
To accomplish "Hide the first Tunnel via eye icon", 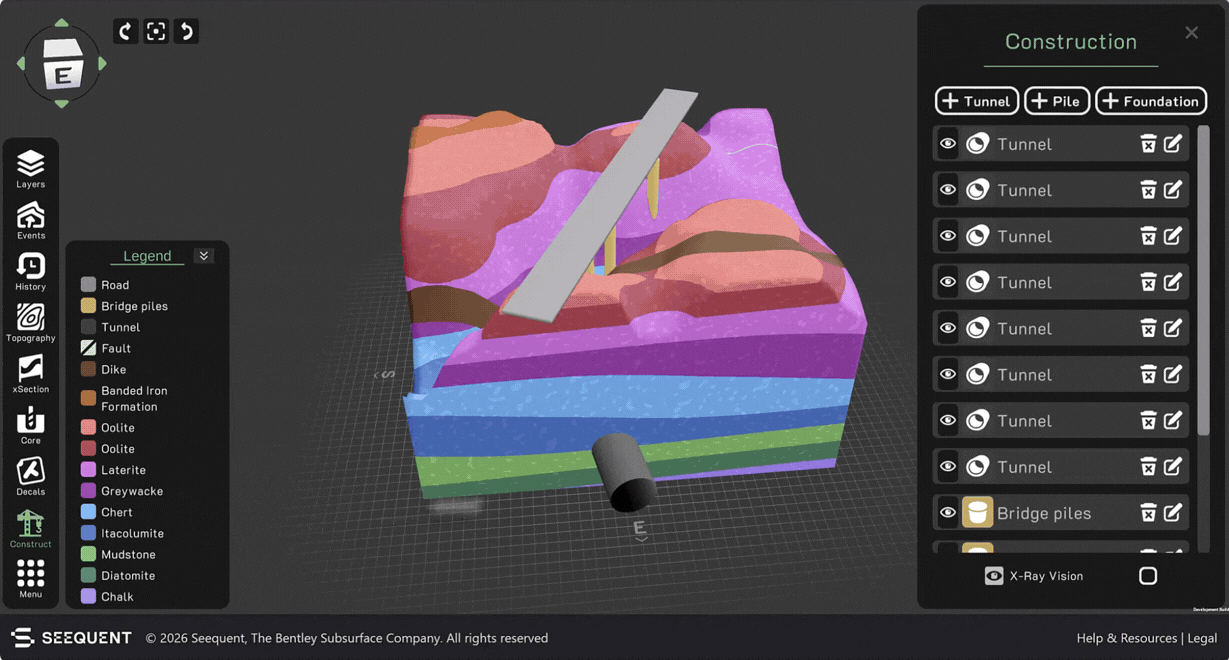I will 947,144.
